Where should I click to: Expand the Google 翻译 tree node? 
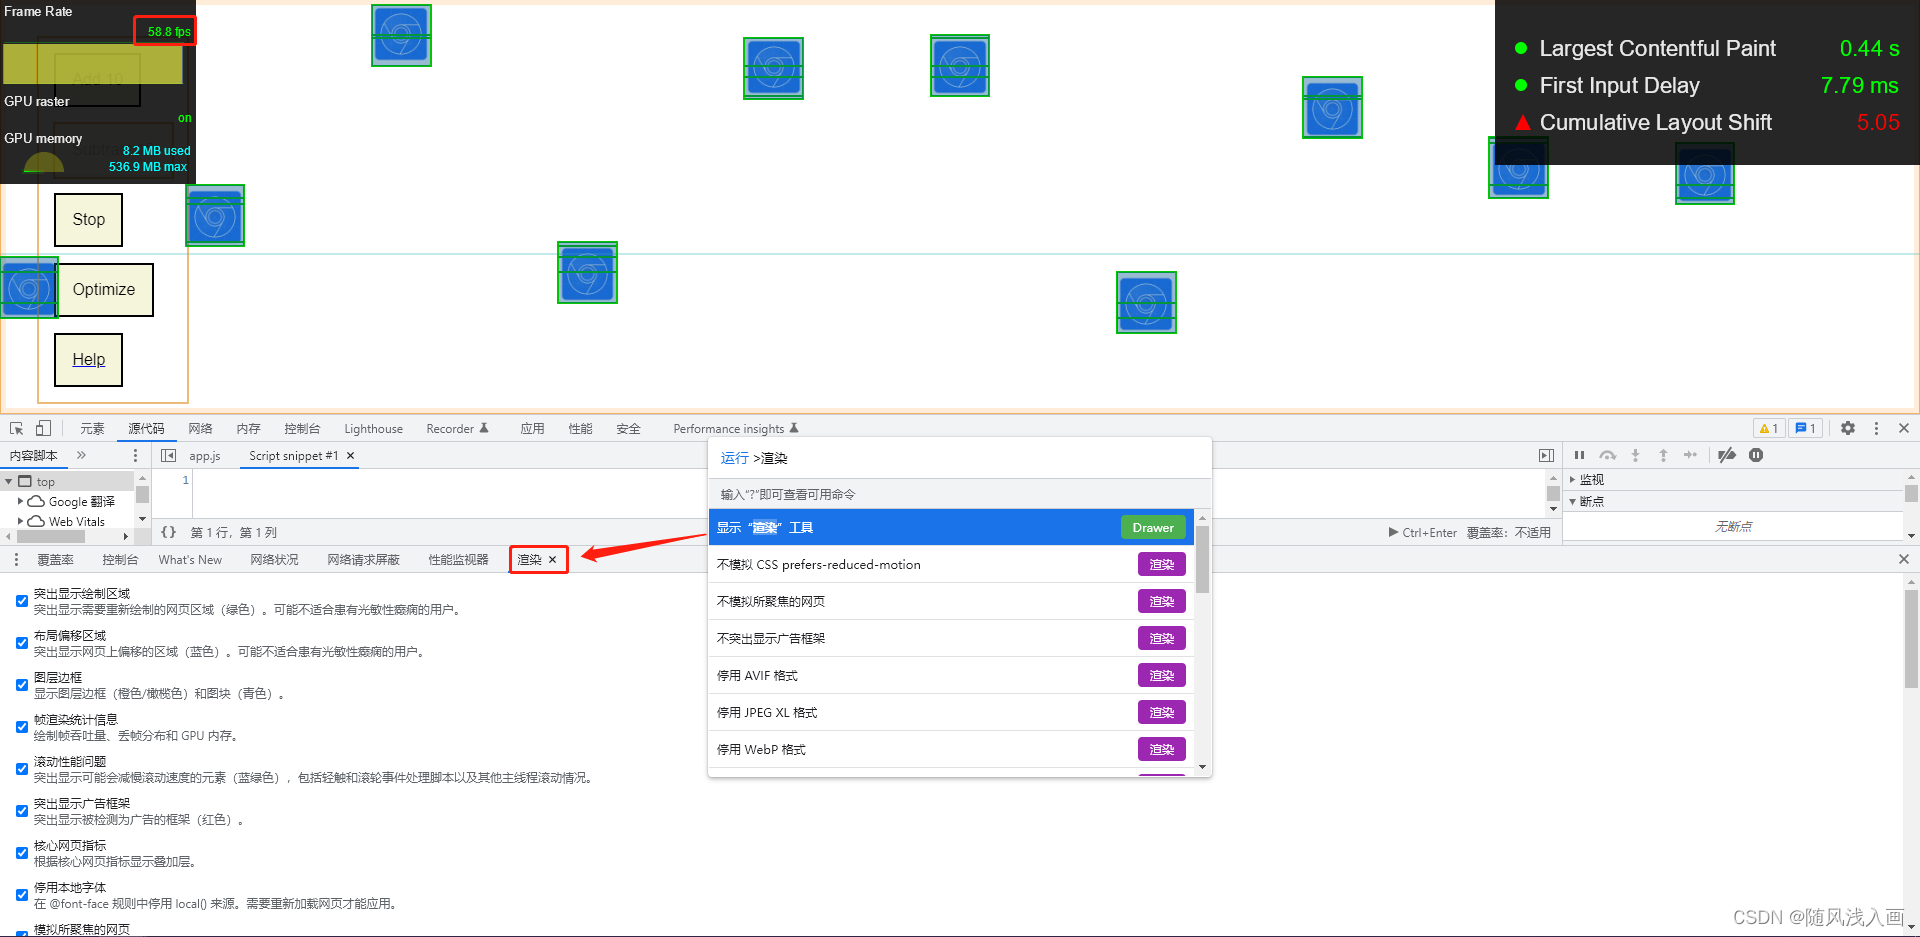click(21, 501)
